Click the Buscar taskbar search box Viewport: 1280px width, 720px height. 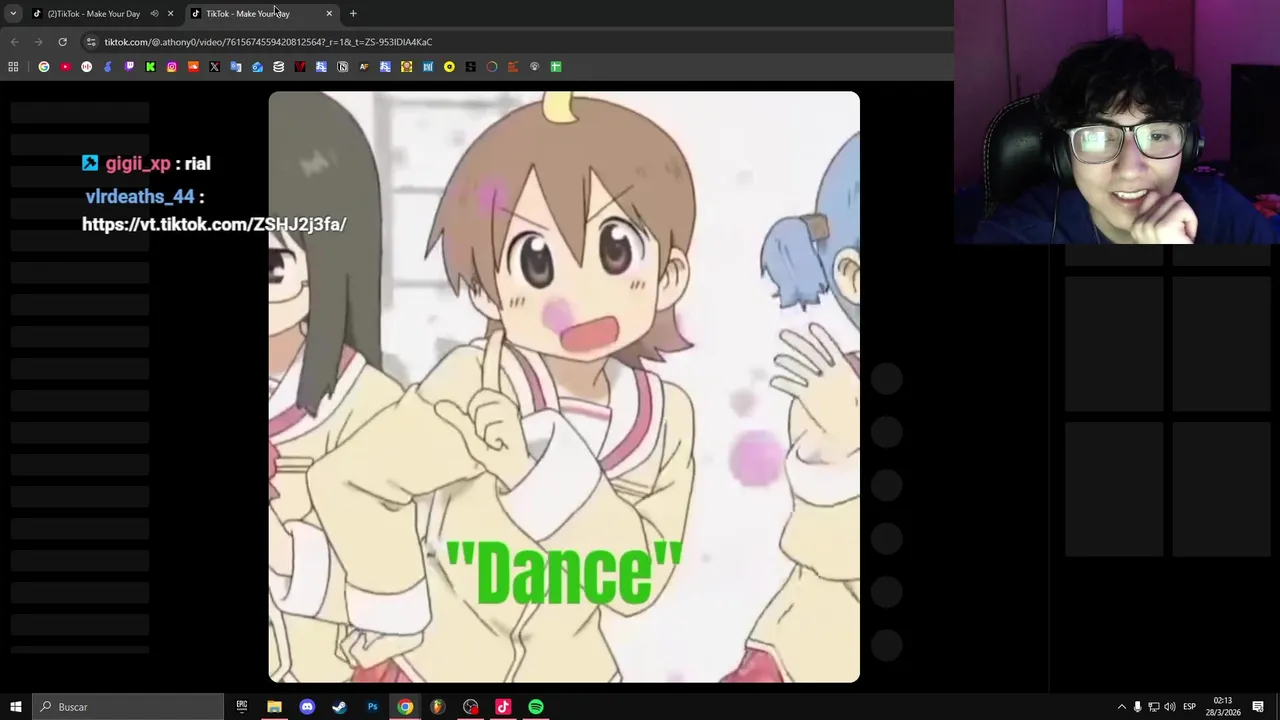point(128,707)
